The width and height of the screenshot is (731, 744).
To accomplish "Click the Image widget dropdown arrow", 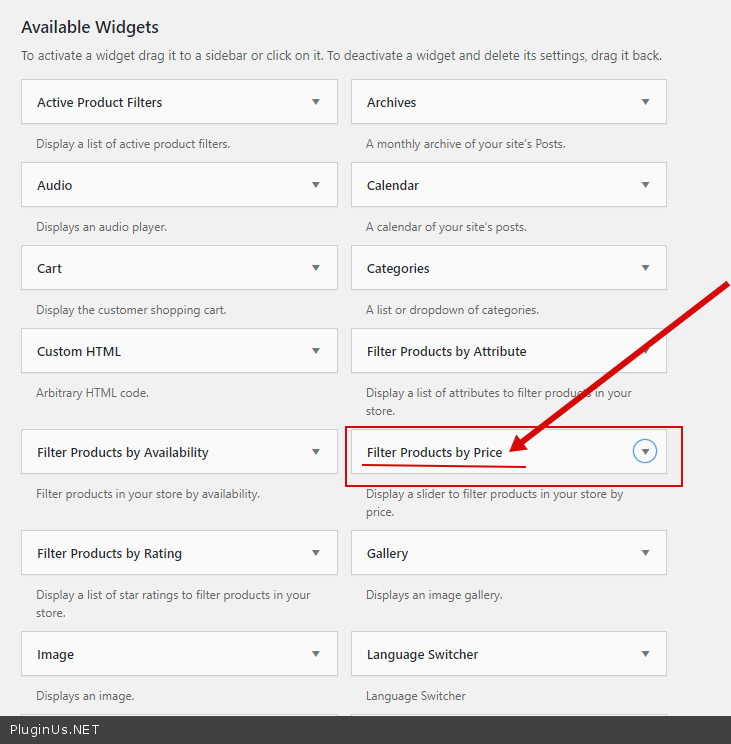I will click(x=316, y=654).
